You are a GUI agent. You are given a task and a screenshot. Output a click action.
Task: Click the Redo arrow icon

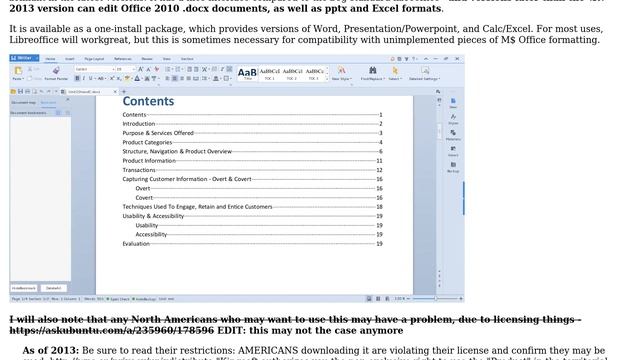(x=49, y=92)
